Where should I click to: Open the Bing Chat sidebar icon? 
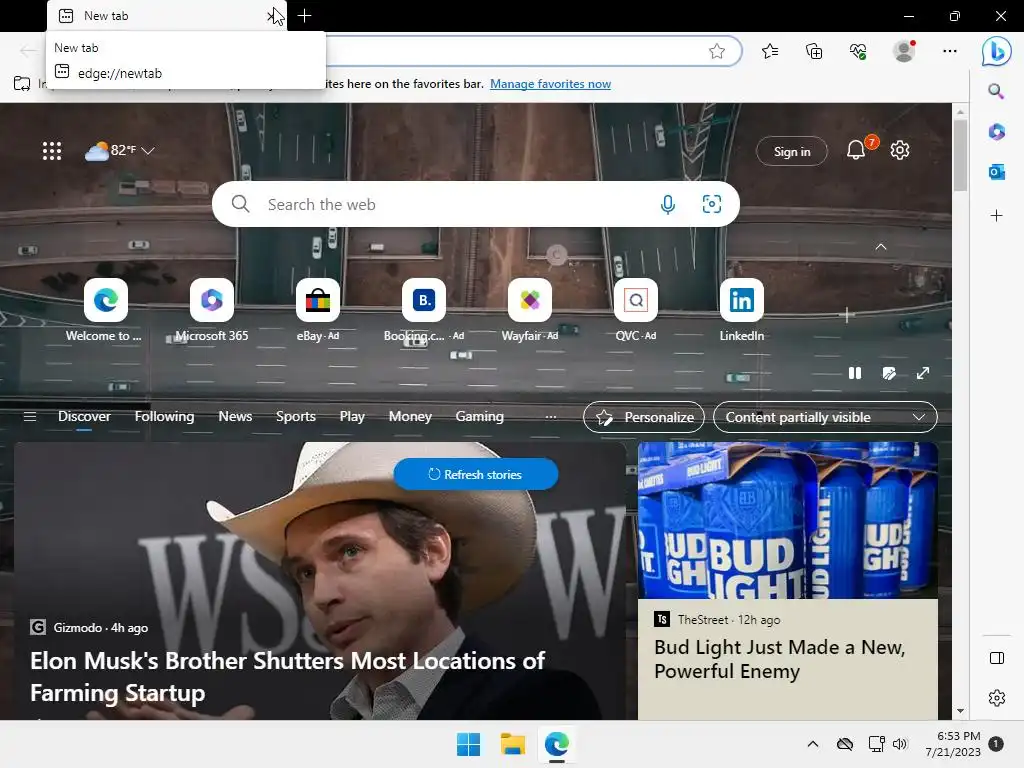pos(997,52)
